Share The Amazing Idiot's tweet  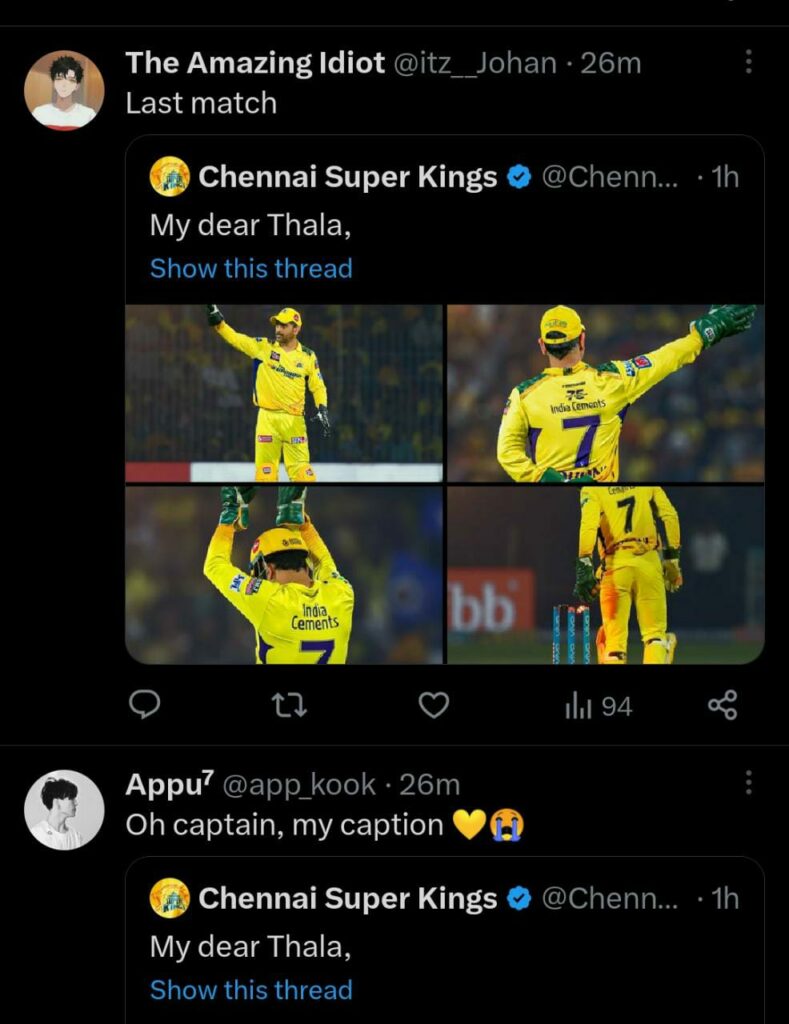point(722,705)
